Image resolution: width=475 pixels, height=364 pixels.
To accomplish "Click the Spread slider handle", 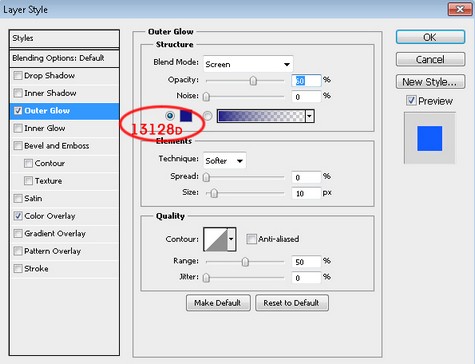I will pyautogui.click(x=206, y=177).
